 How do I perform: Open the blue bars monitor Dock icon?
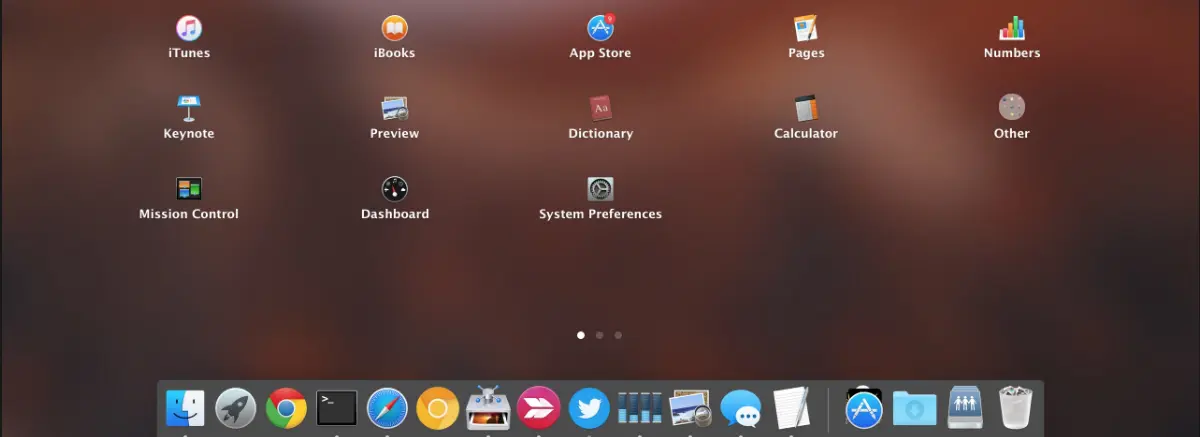click(640, 408)
